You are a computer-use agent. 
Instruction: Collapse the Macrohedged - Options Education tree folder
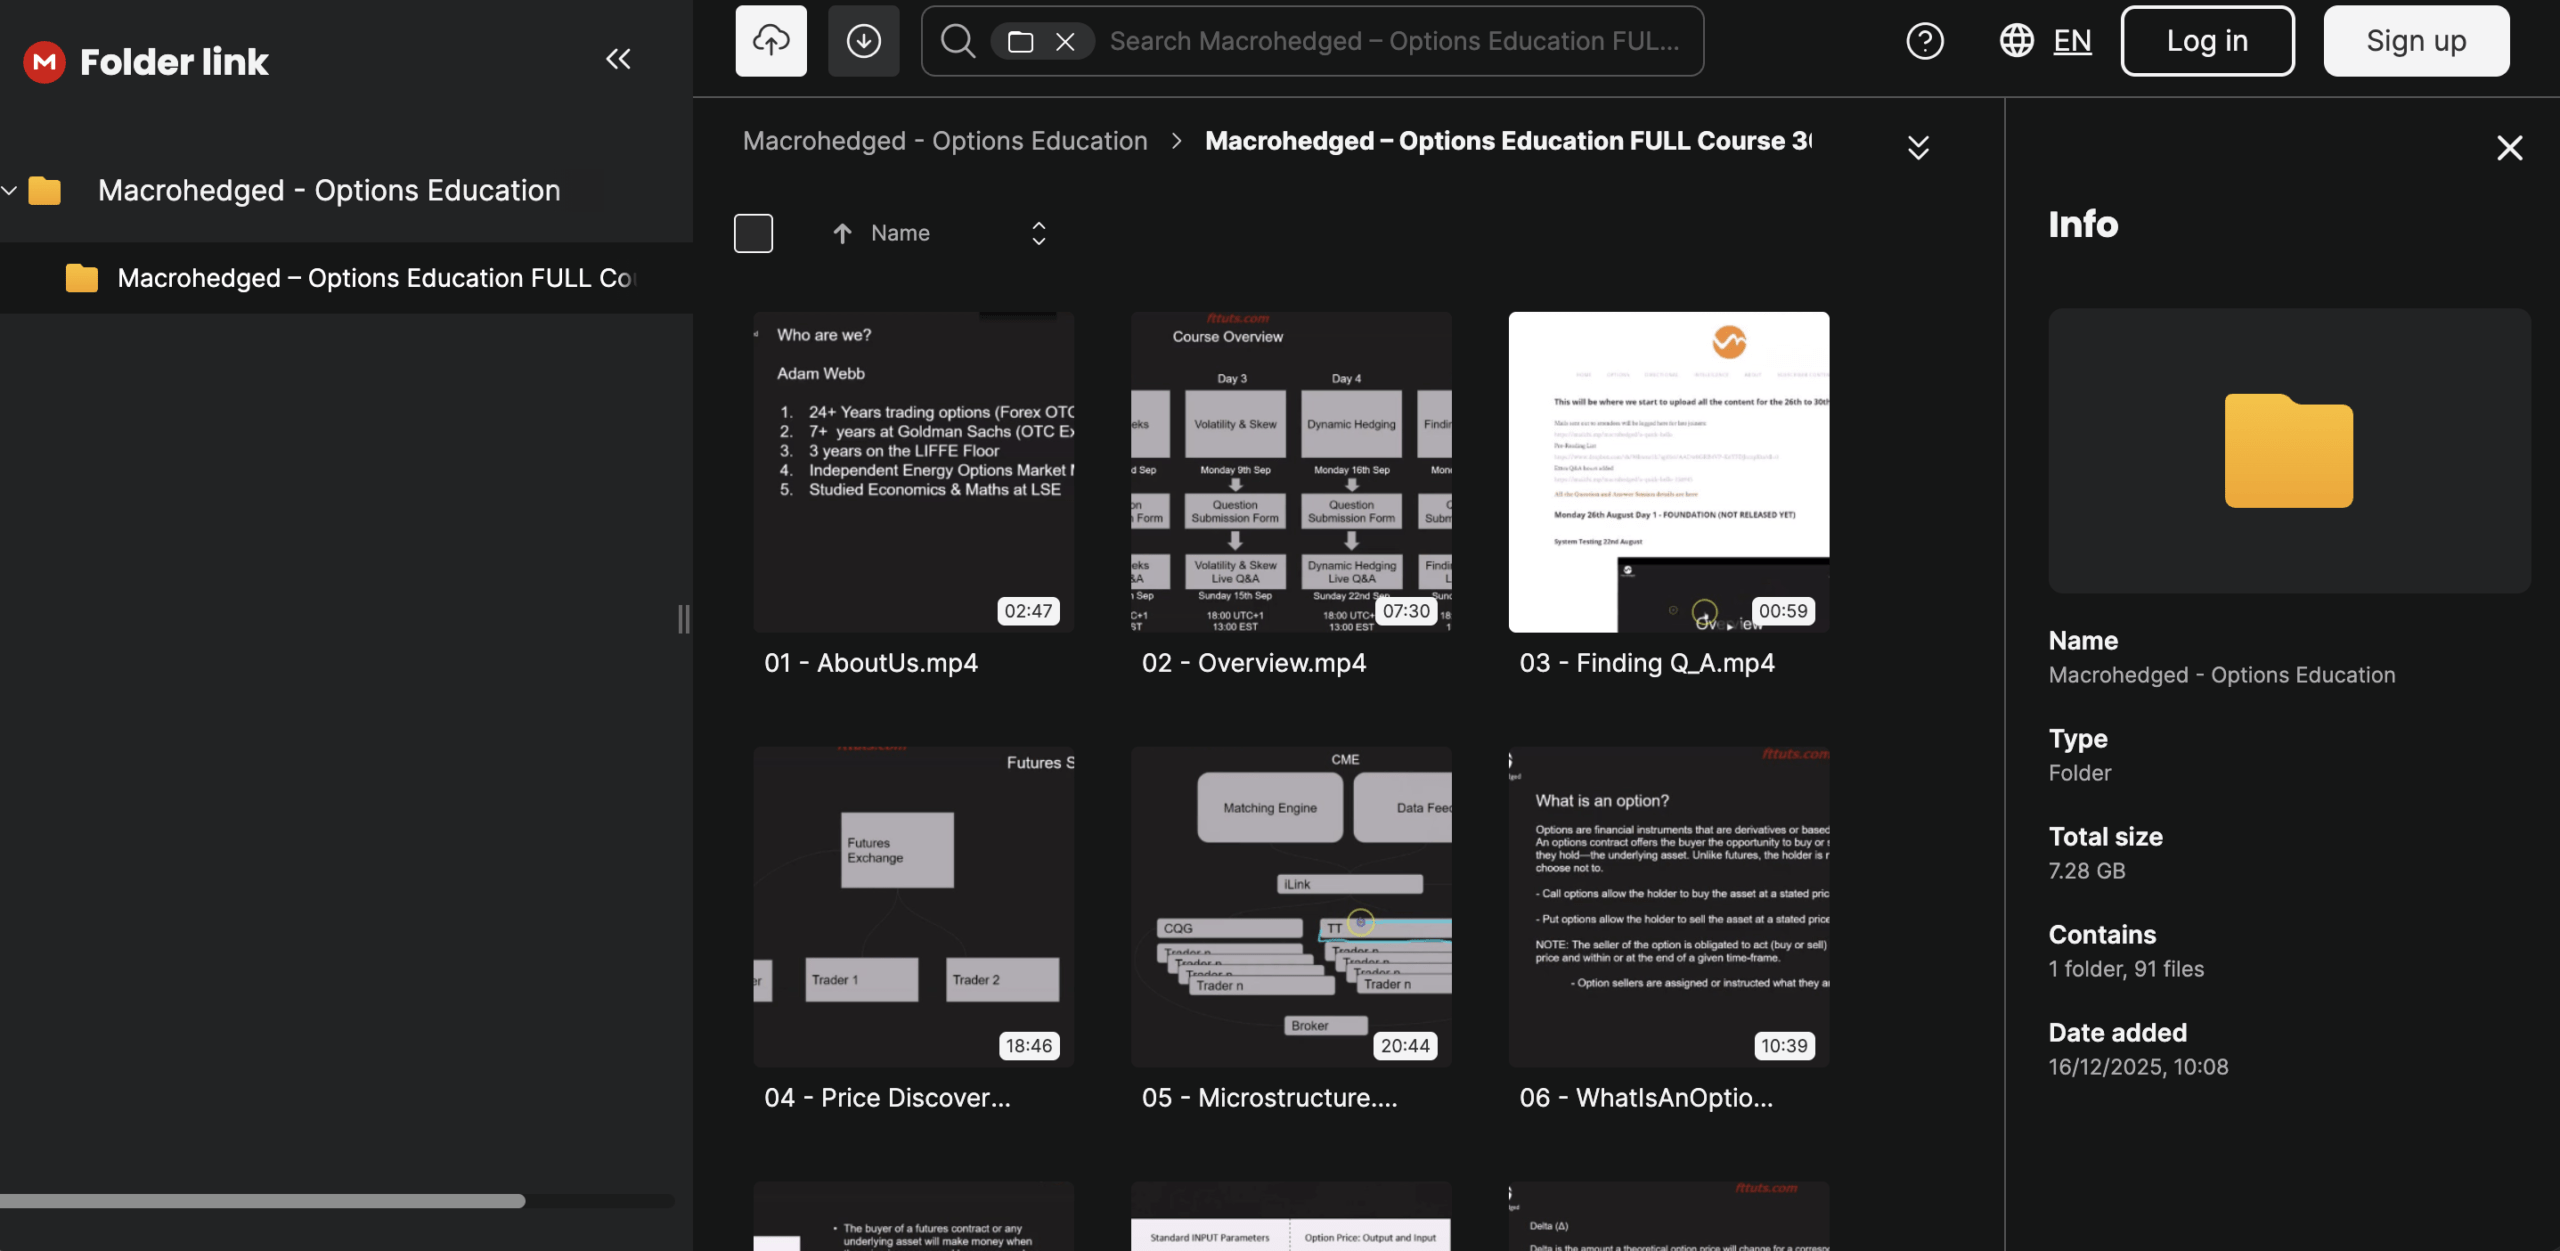10,190
